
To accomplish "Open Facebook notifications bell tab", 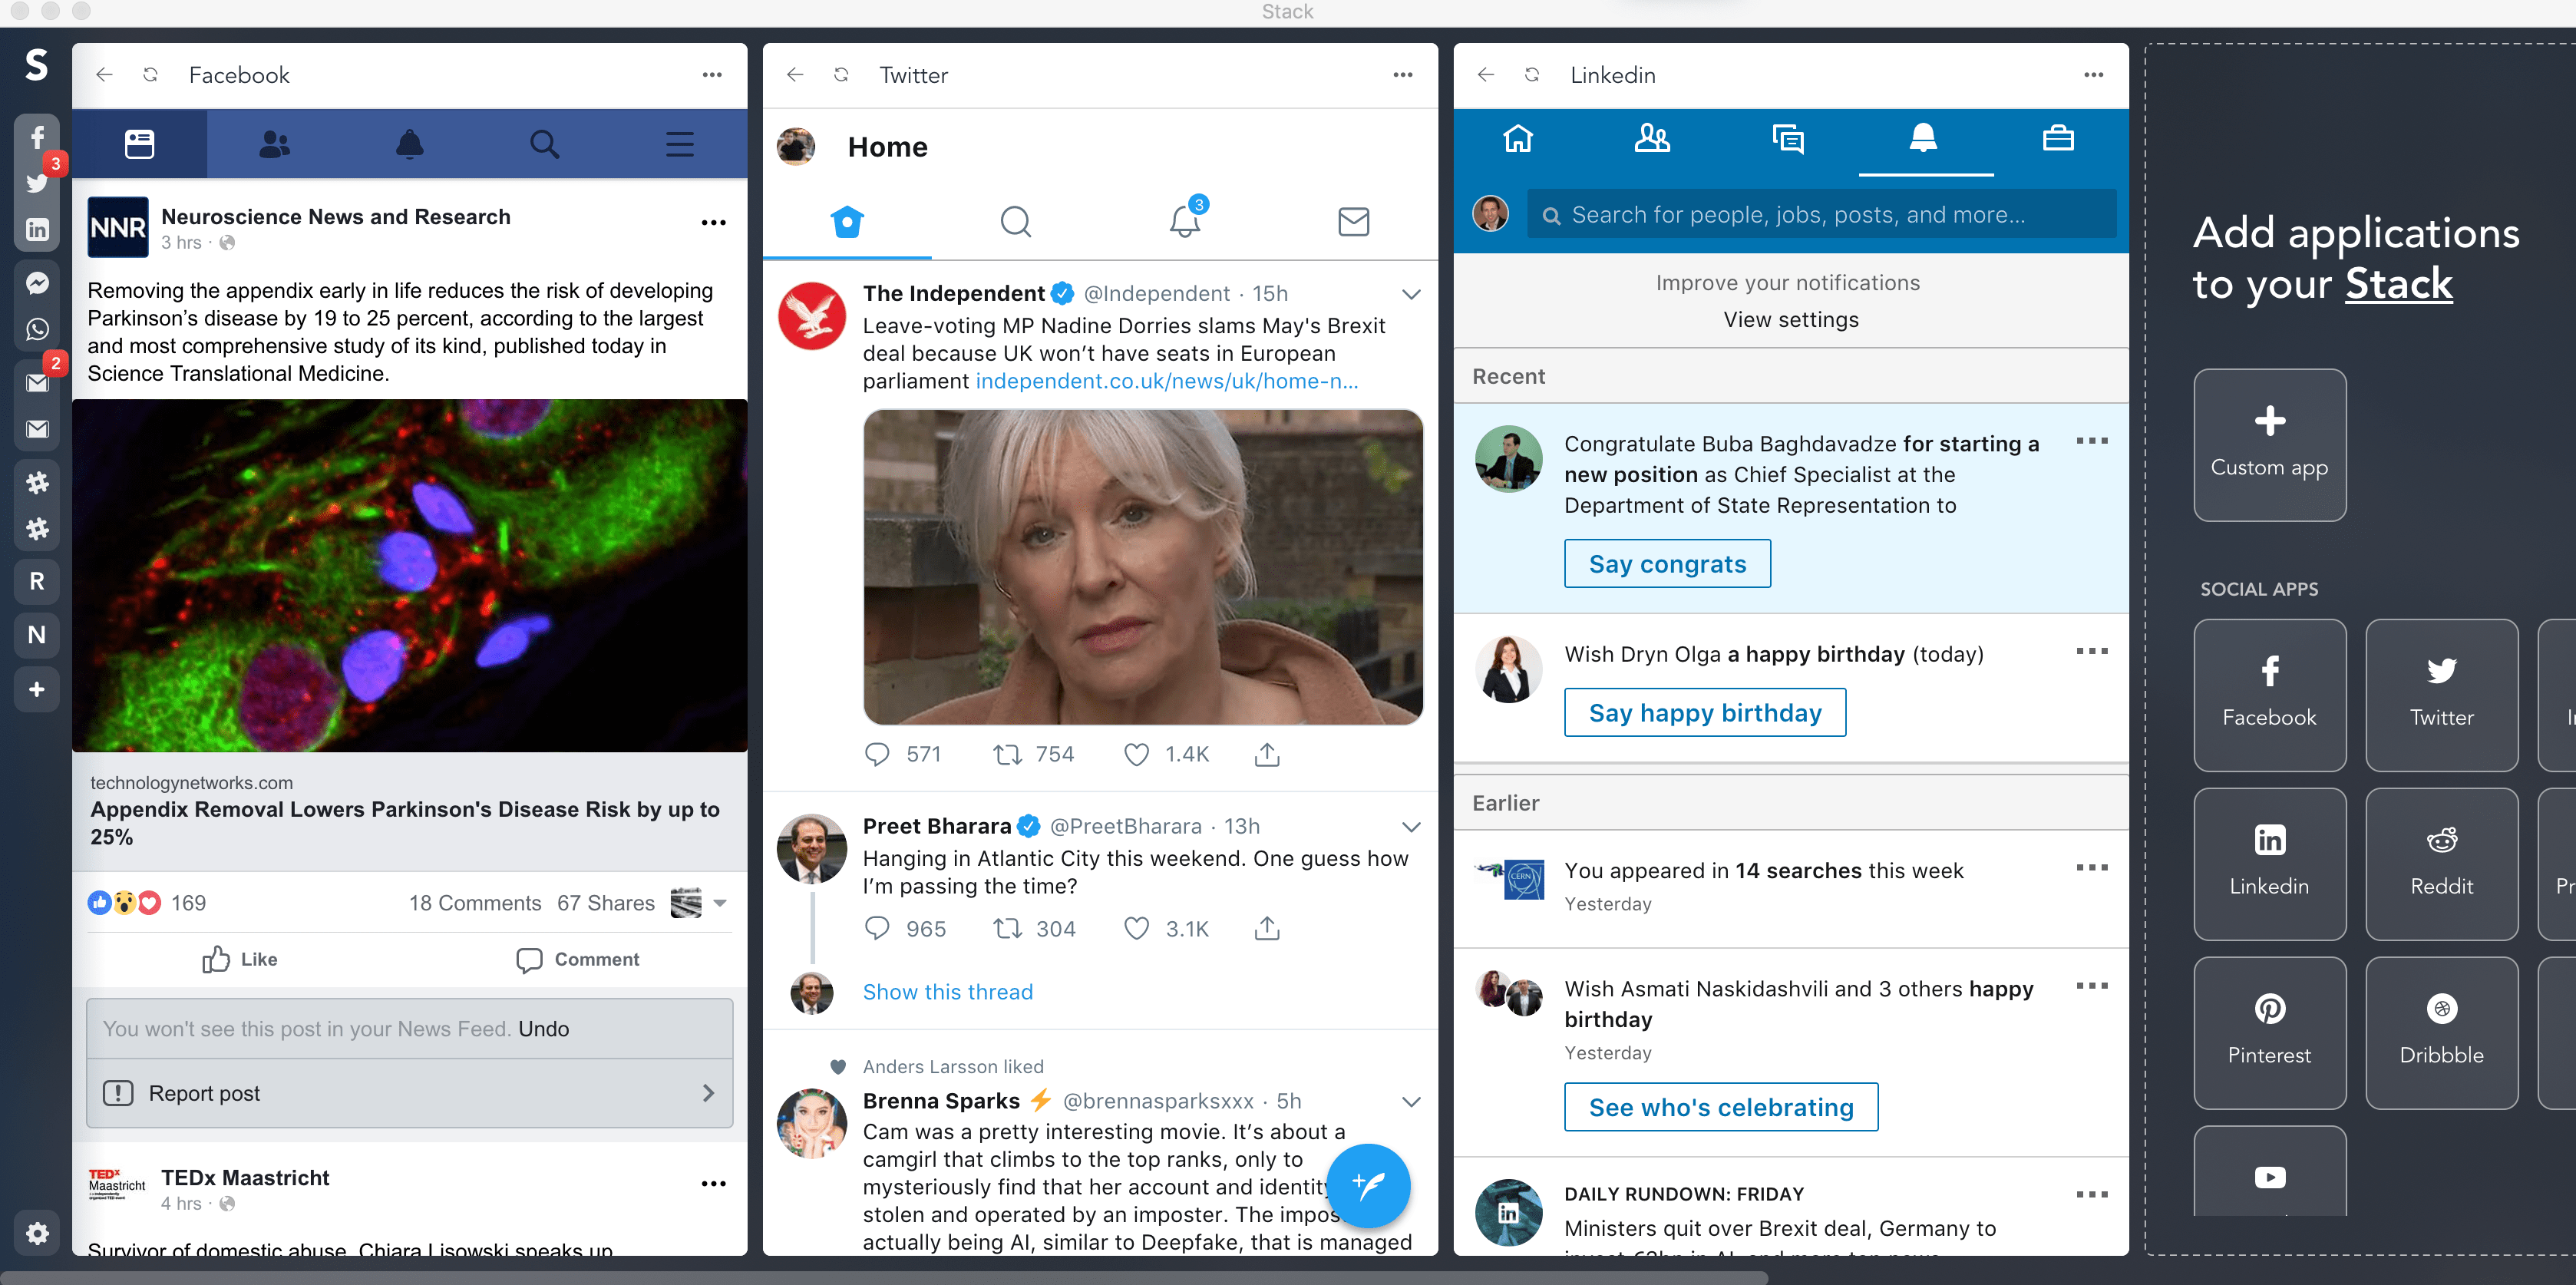I will [409, 145].
